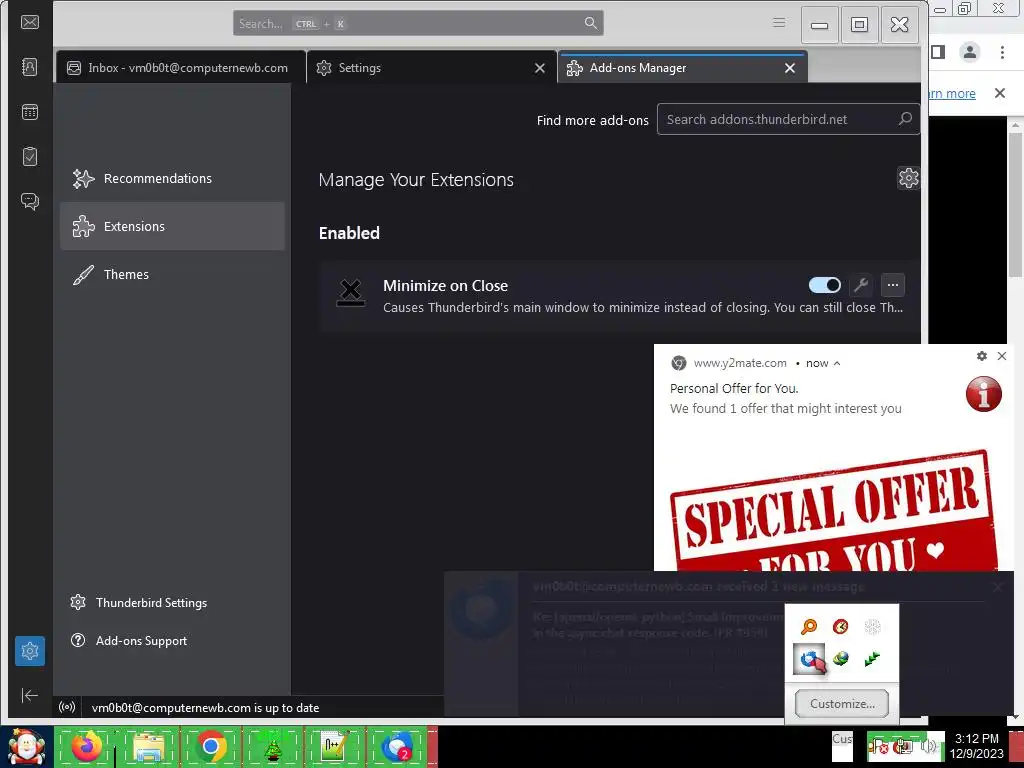Click the online status icon in status bar

coord(67,707)
